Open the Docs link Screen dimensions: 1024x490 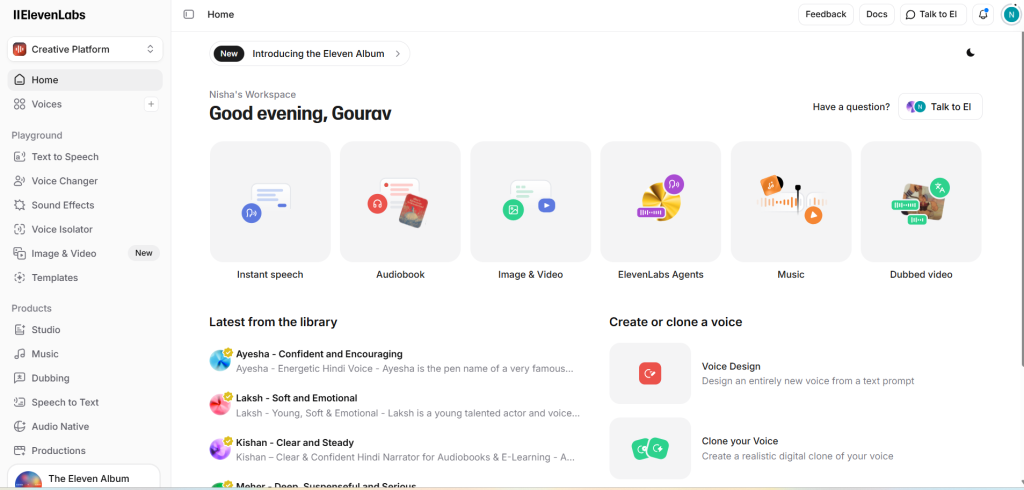876,14
